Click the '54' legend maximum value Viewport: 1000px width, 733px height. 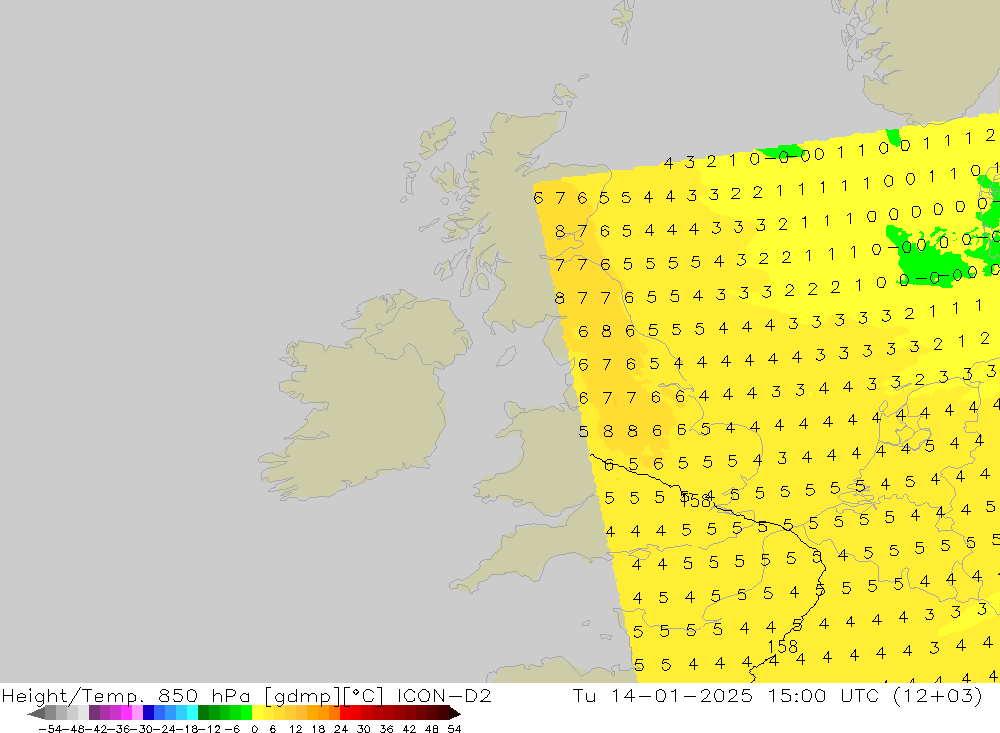454,729
